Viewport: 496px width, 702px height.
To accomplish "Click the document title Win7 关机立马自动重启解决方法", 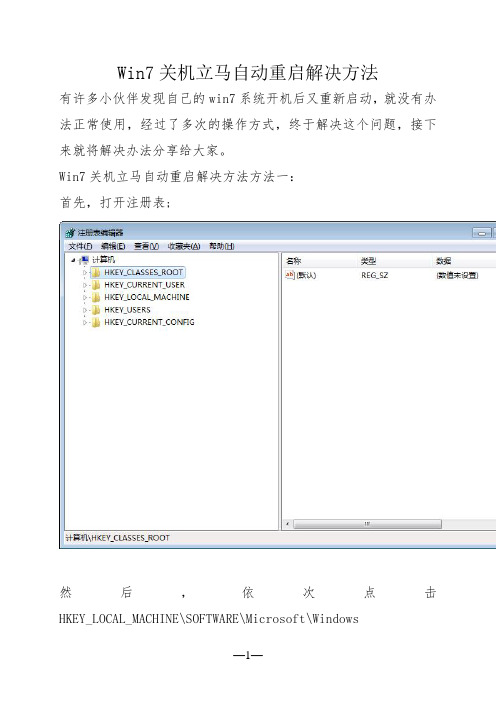I will 248,73.
